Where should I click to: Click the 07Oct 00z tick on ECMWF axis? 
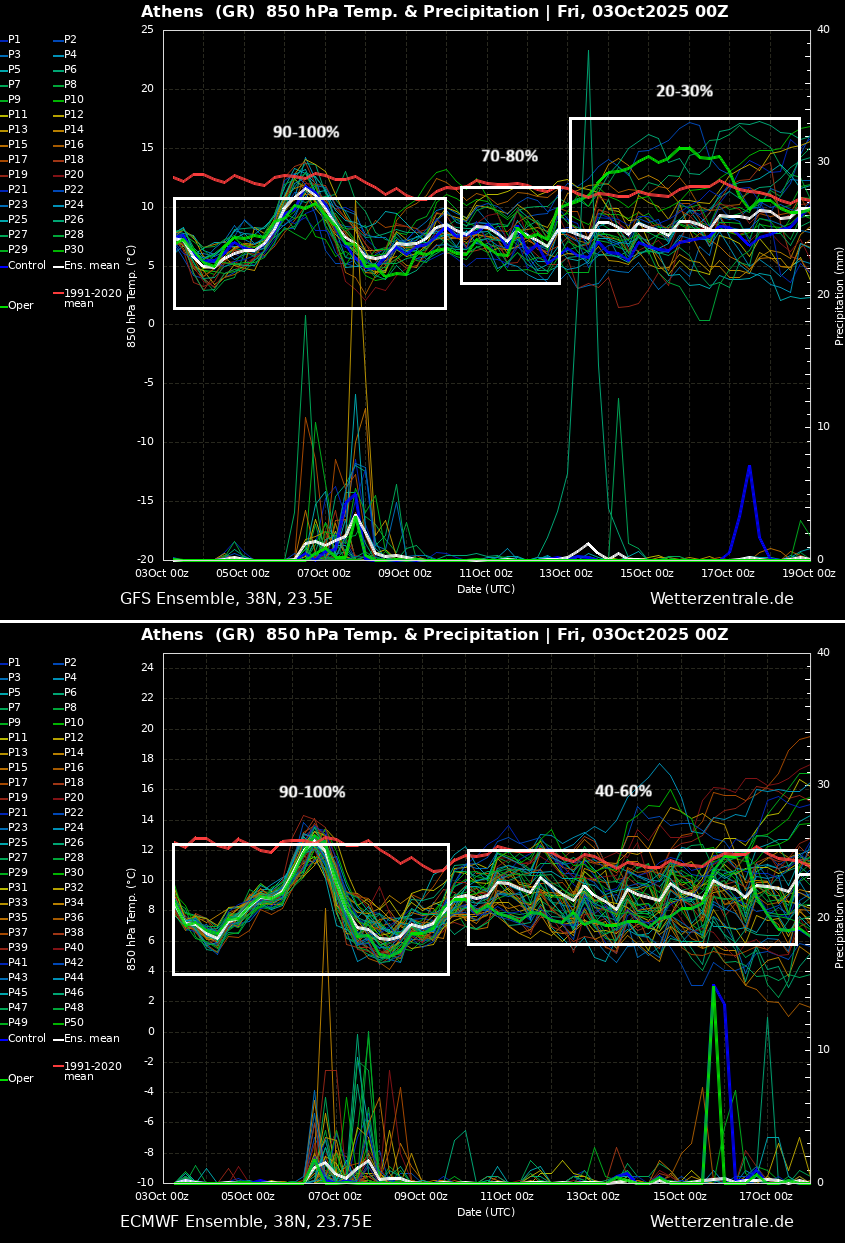click(x=333, y=1196)
